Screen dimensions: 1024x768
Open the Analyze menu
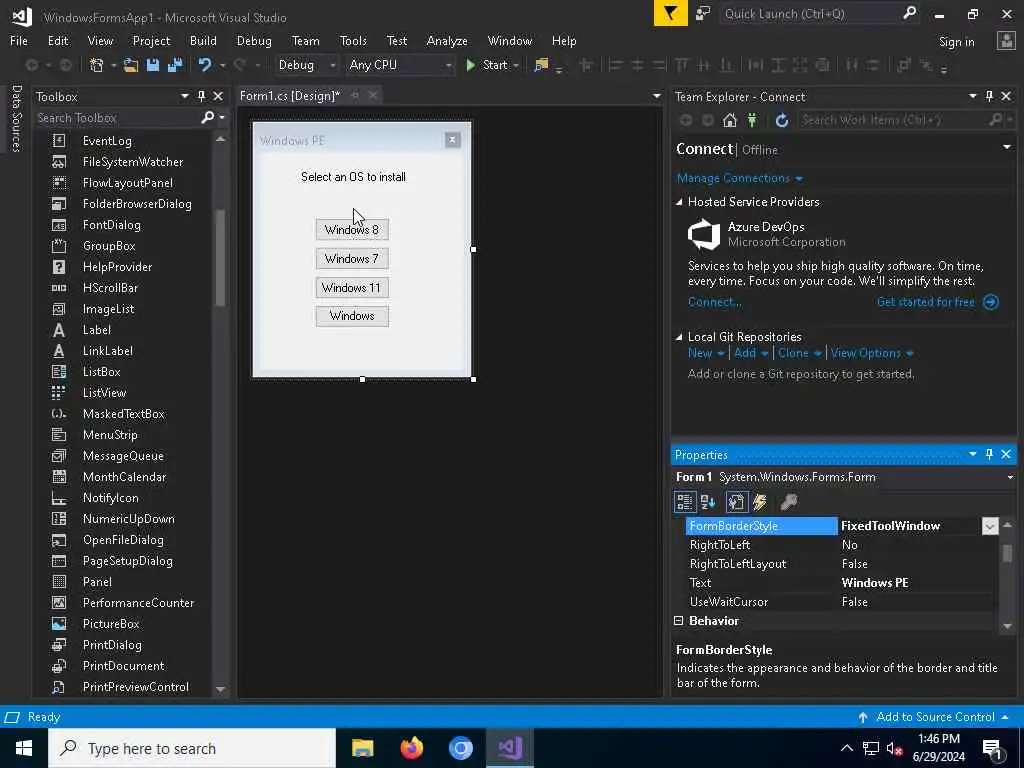coord(447,40)
